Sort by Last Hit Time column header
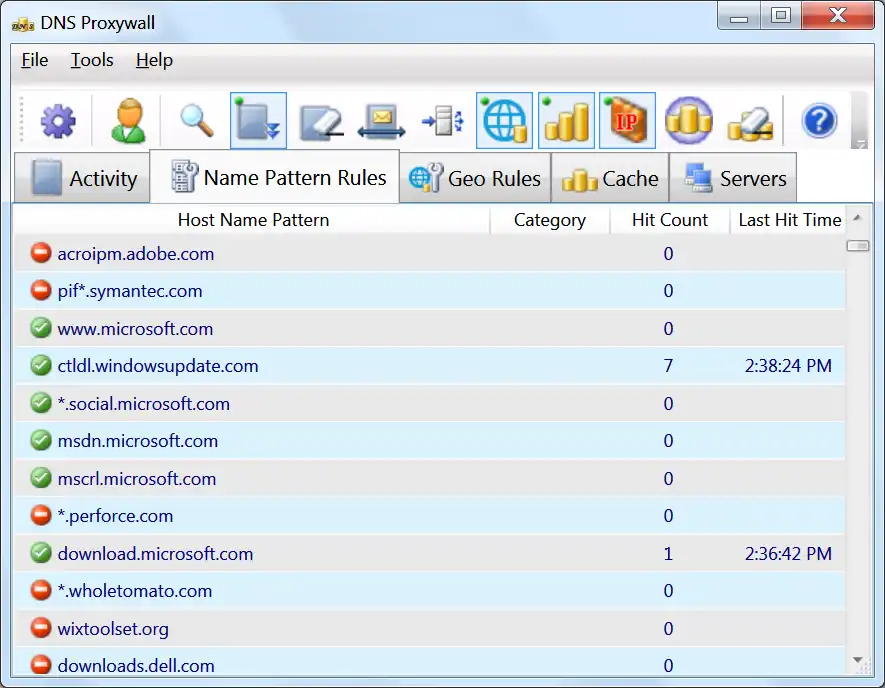885x688 pixels. point(789,220)
